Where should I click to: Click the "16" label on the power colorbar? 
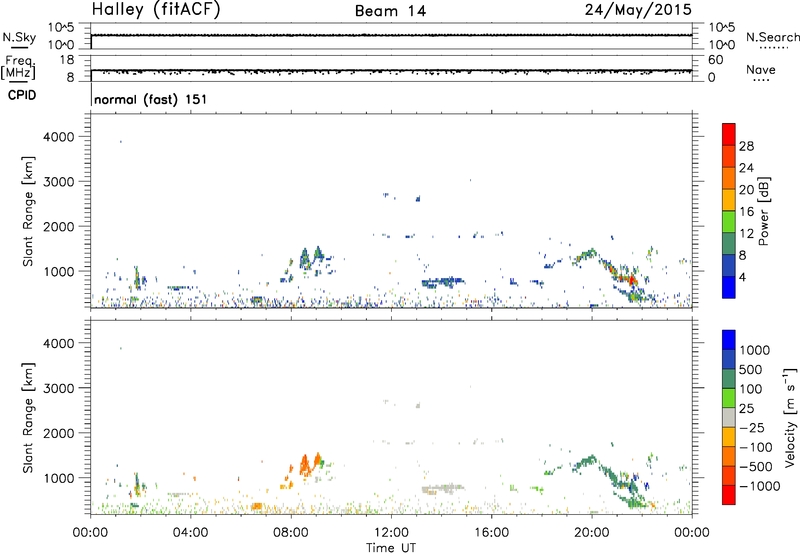point(746,212)
